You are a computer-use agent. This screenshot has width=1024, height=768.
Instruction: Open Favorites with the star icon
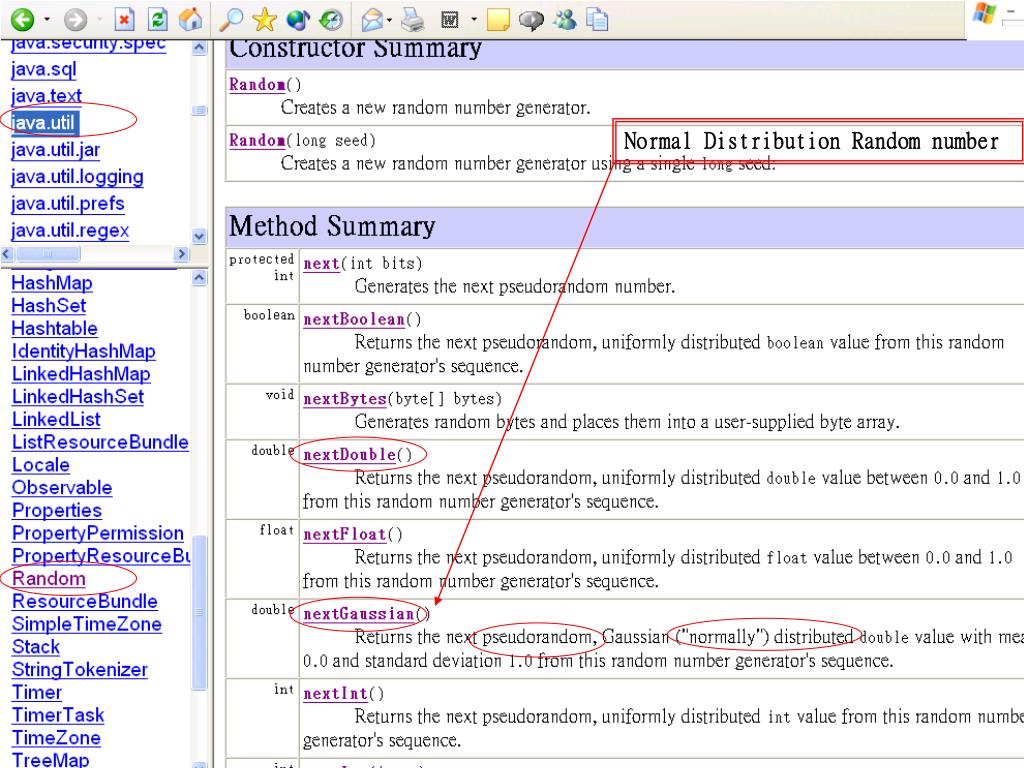[x=264, y=20]
